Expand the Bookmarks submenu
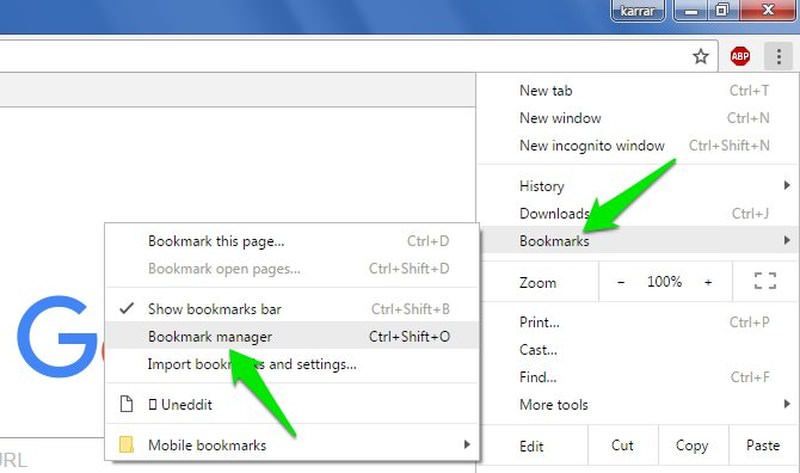This screenshot has height=473, width=800. tap(639, 240)
